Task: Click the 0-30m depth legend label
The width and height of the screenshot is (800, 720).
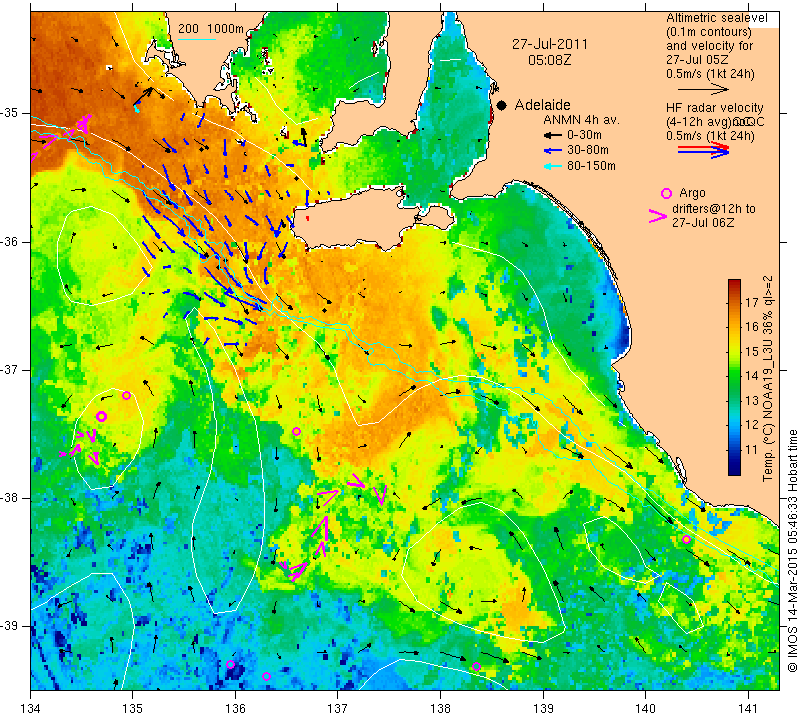Action: [x=584, y=135]
